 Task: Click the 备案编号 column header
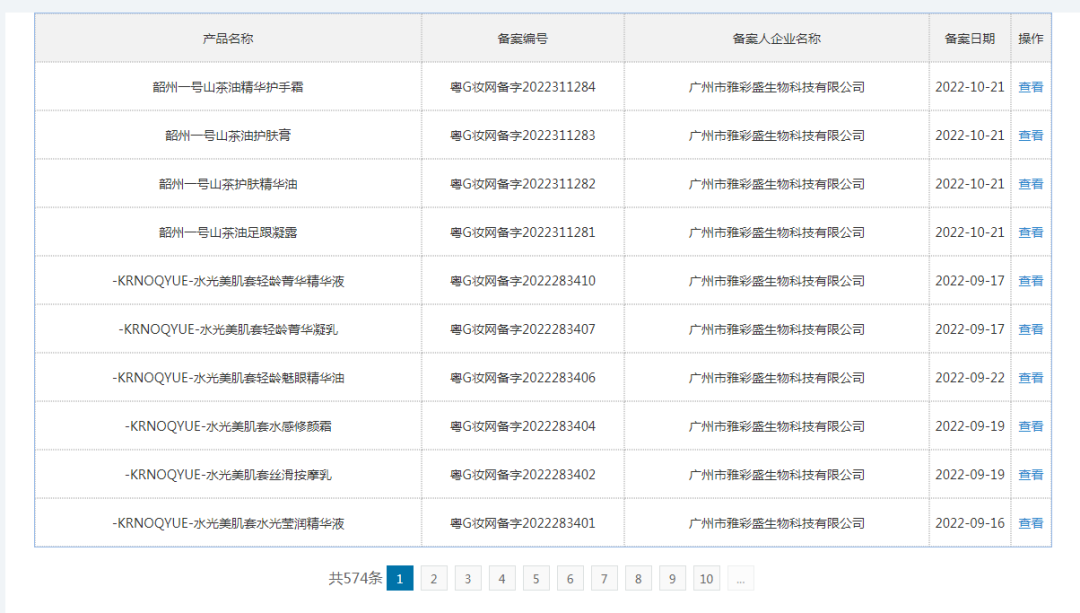[x=522, y=39]
